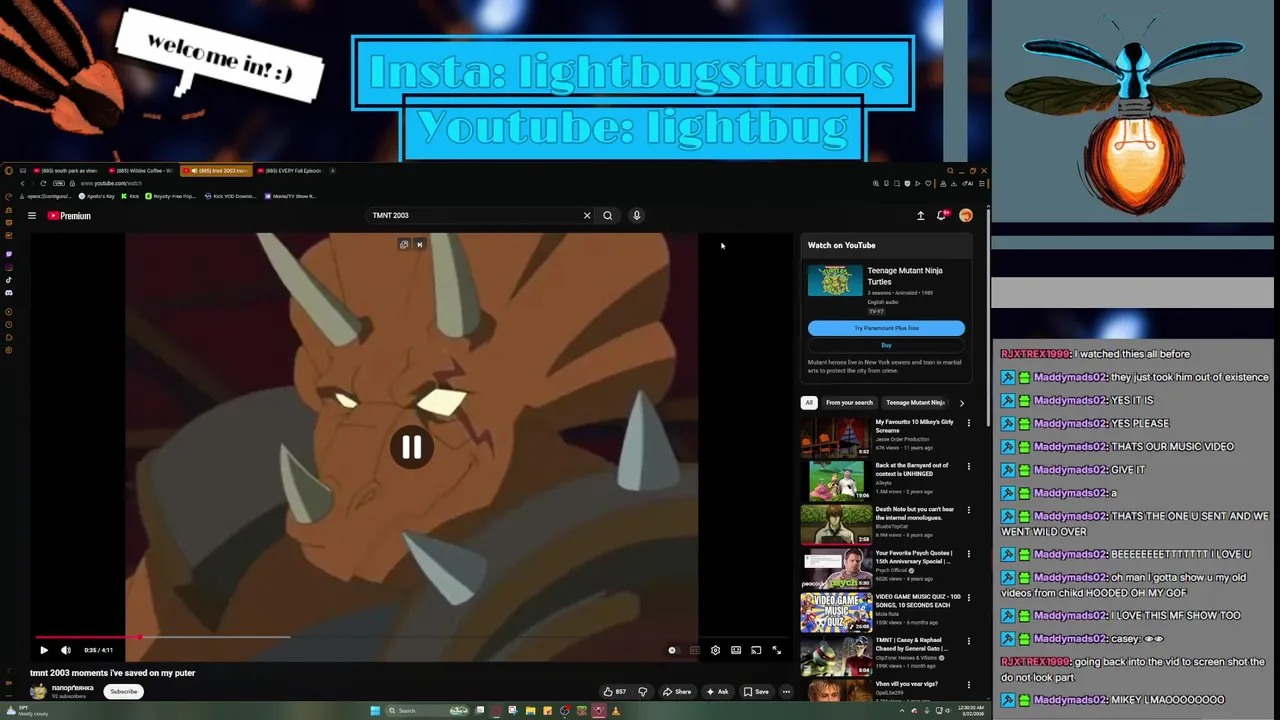Toggle the autoplay switch in the player
This screenshot has height=720, width=1280.
[673, 650]
